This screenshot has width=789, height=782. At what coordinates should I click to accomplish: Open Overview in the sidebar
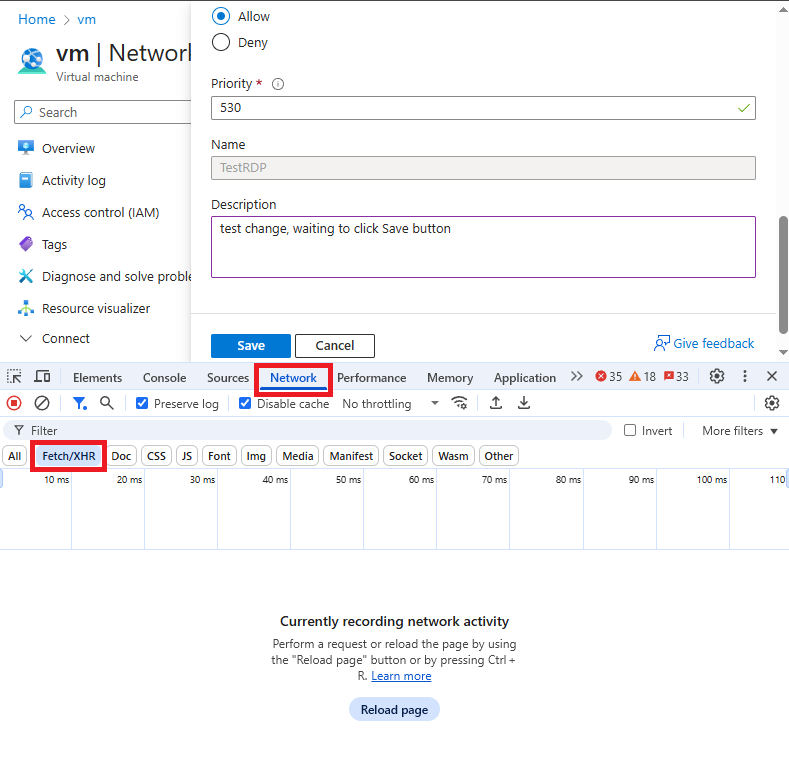[68, 148]
